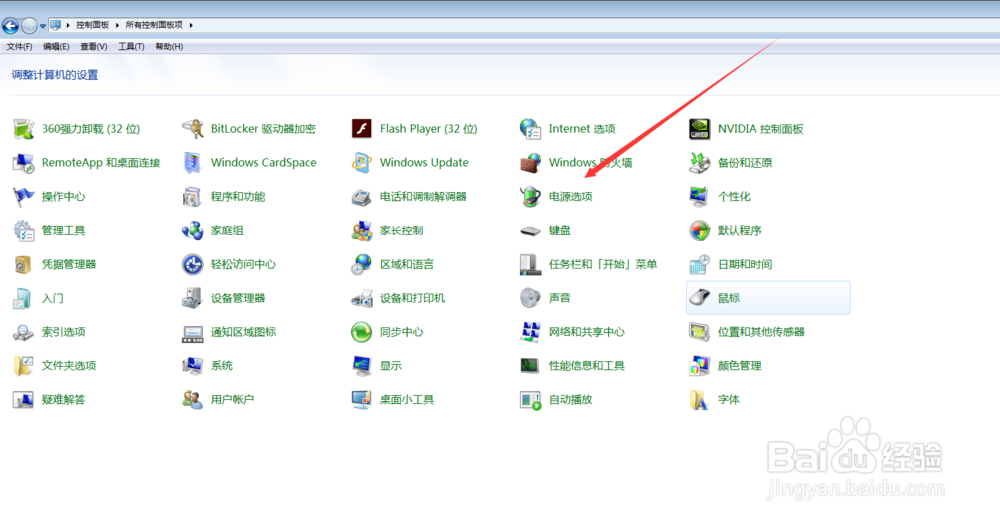Open 默认程序 icon
Viewport: 1000px width, 523px height.
(700, 230)
